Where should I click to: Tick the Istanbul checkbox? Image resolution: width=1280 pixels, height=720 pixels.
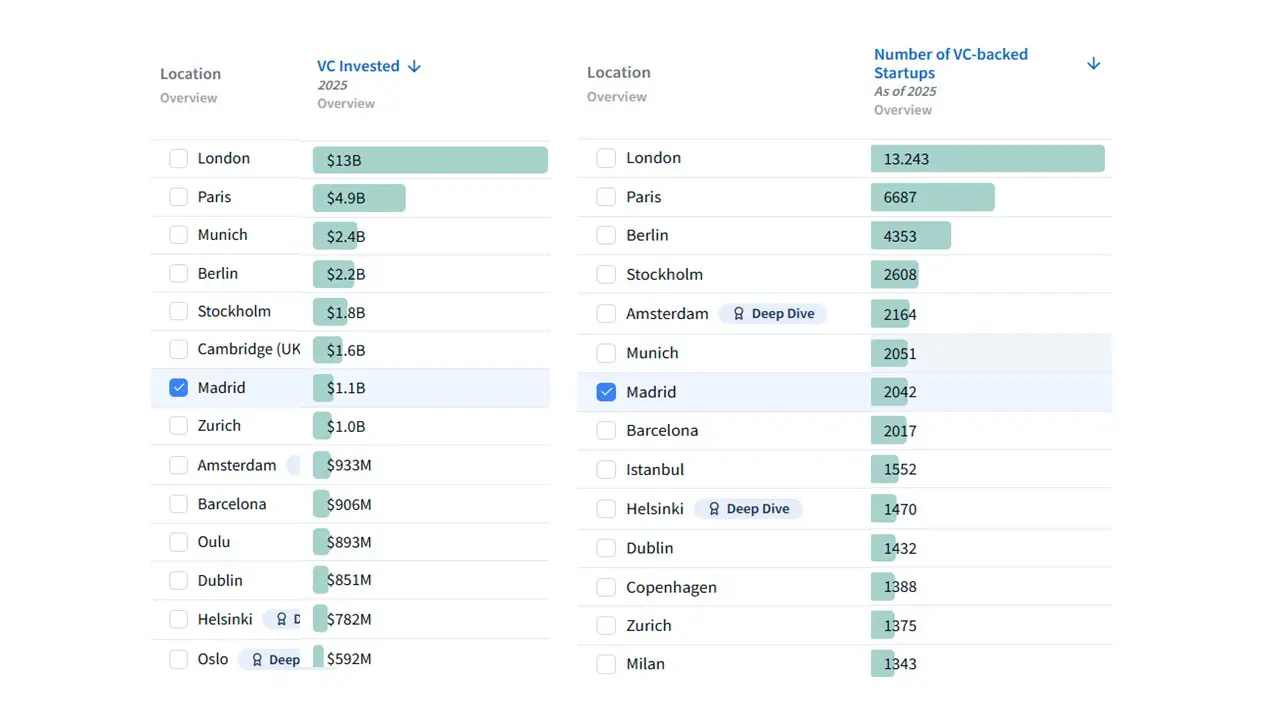(x=606, y=470)
